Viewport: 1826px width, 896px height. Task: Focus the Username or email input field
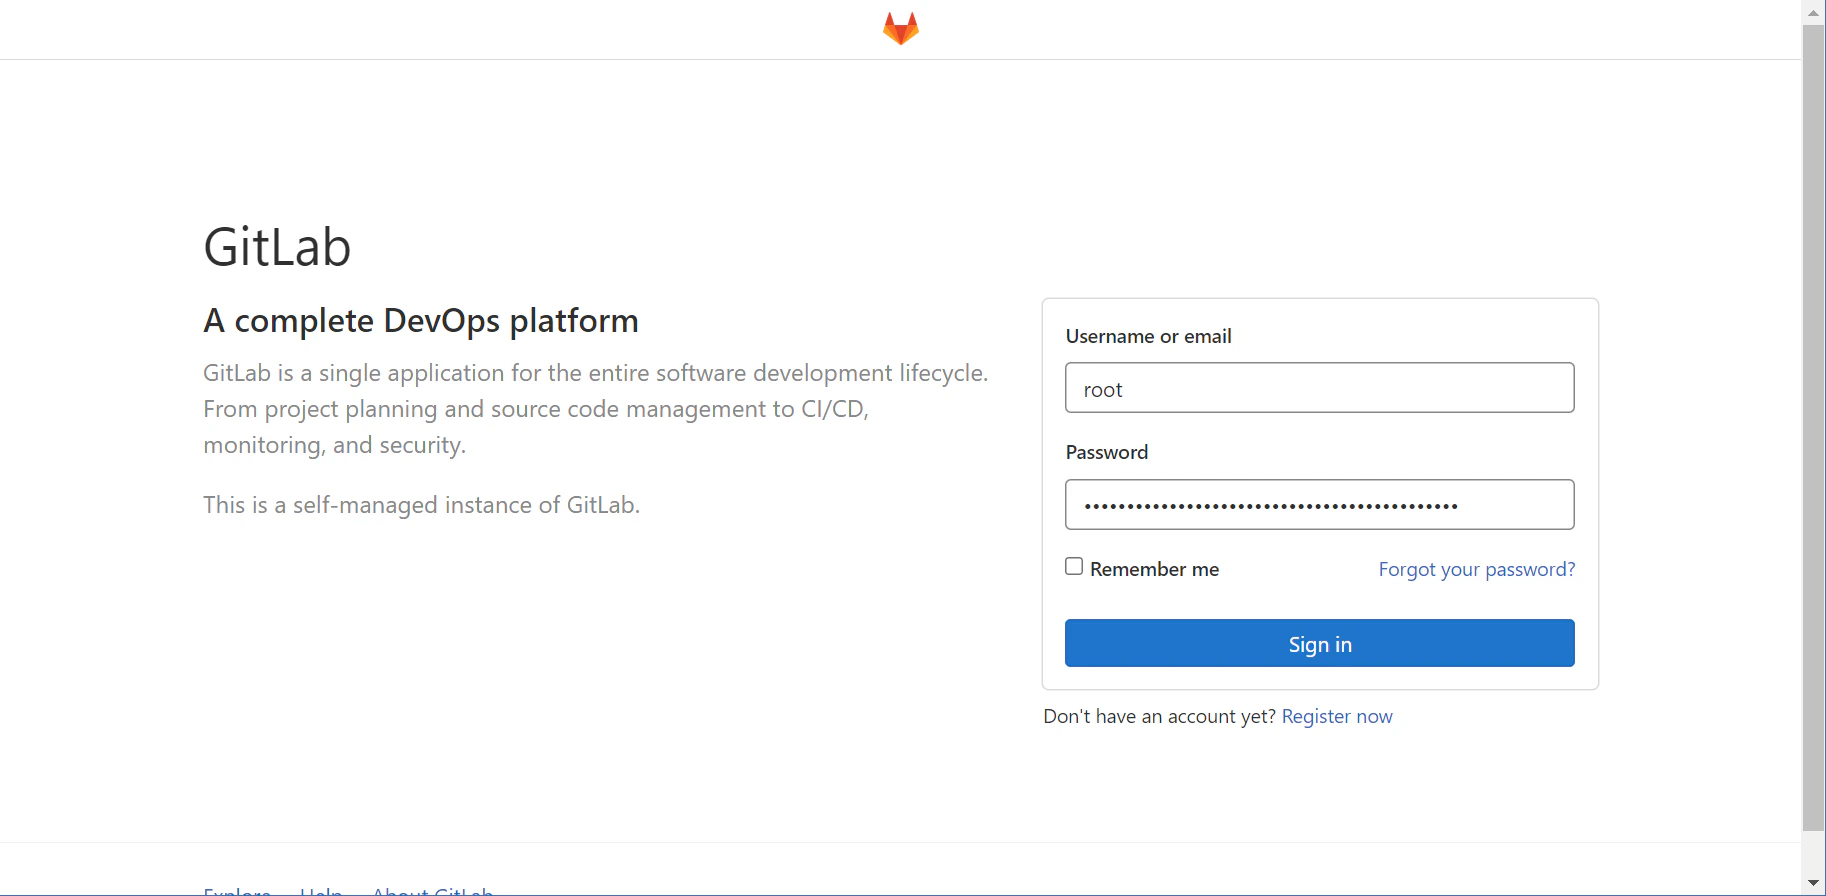coord(1320,388)
